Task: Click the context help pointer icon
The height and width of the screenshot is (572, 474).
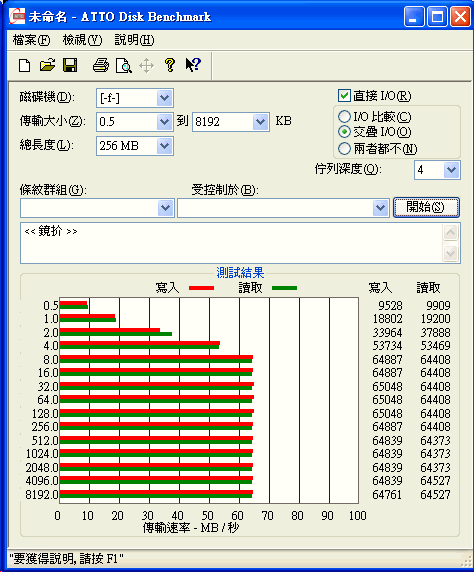Action: click(193, 65)
